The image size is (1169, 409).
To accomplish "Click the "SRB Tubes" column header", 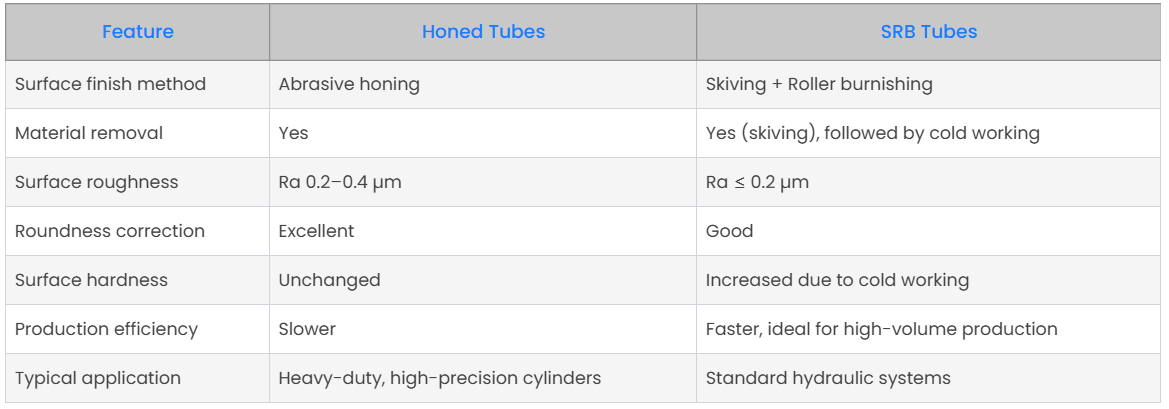I will click(929, 32).
